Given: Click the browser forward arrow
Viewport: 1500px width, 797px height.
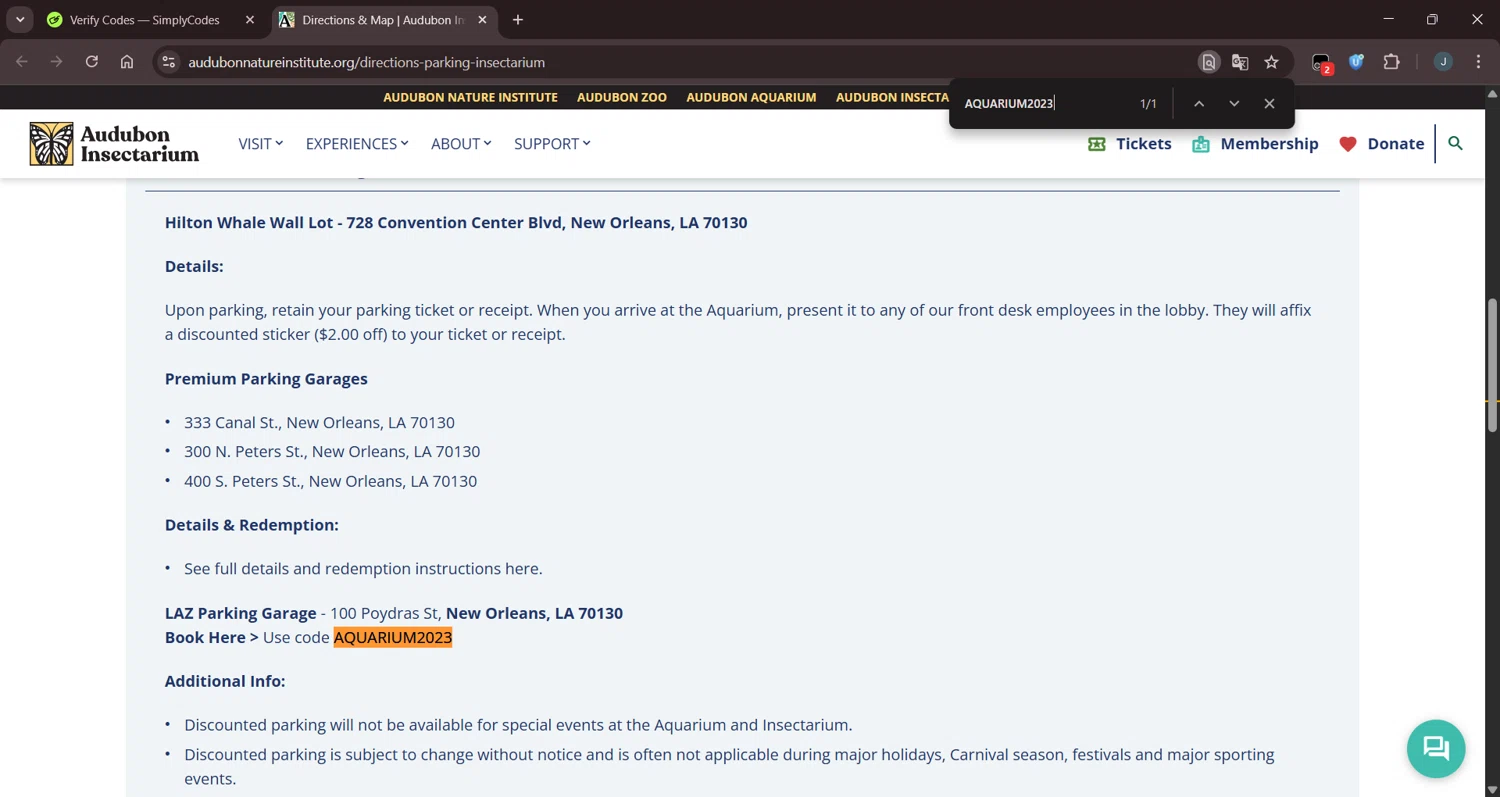Looking at the screenshot, I should pos(56,62).
